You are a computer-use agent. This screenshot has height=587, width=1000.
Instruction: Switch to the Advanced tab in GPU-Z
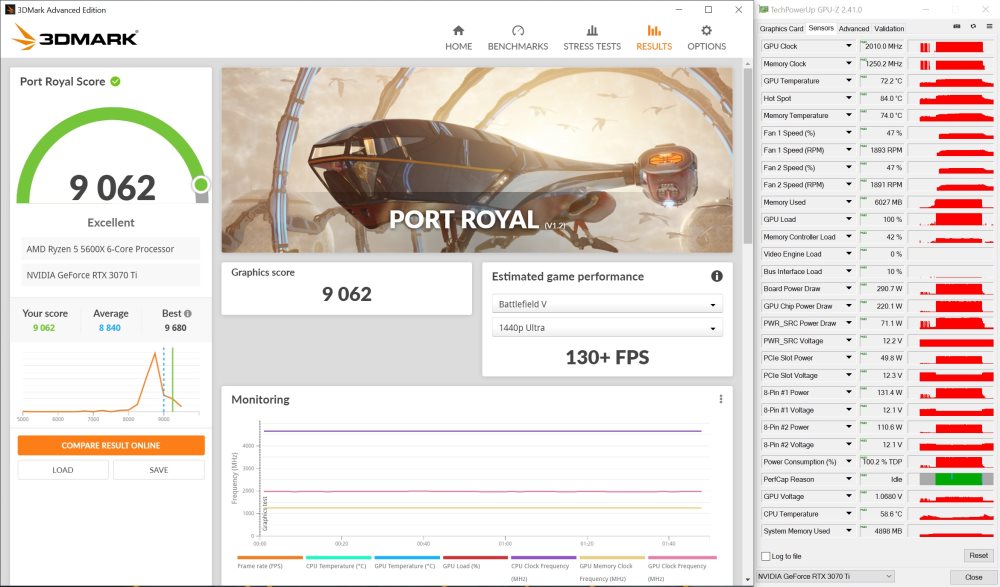pos(853,28)
